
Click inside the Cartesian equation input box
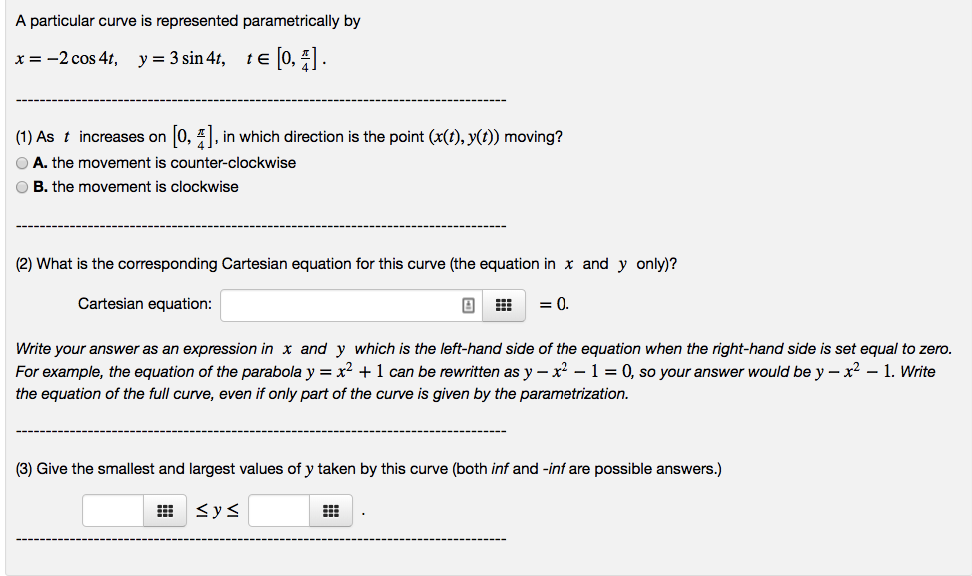[x=340, y=305]
